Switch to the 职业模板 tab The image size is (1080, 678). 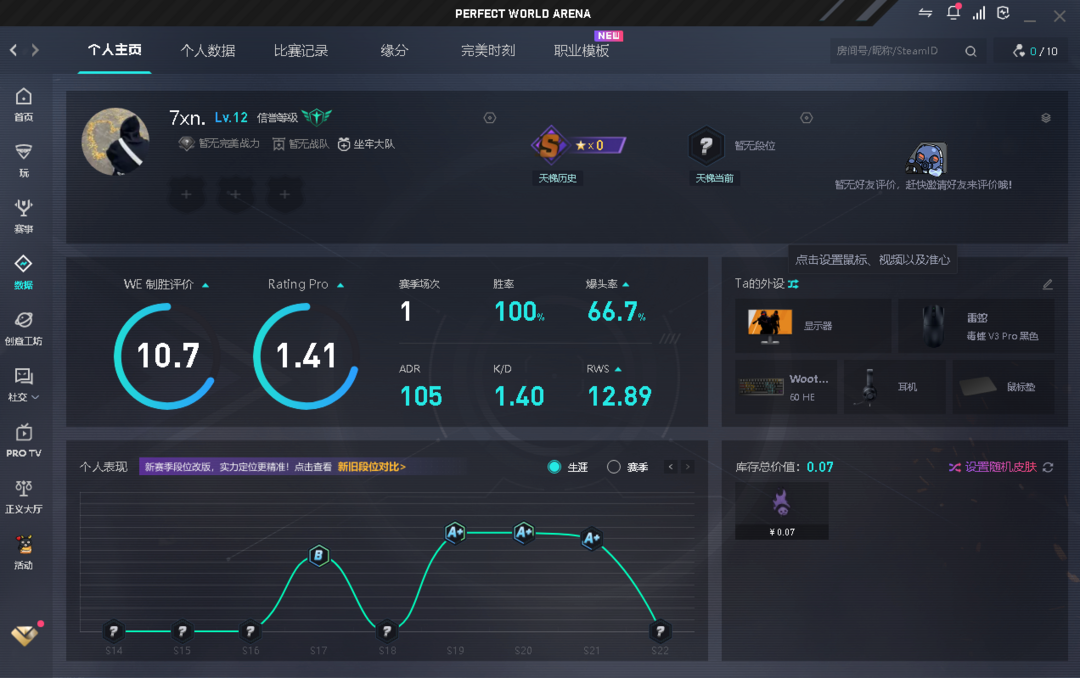point(581,50)
